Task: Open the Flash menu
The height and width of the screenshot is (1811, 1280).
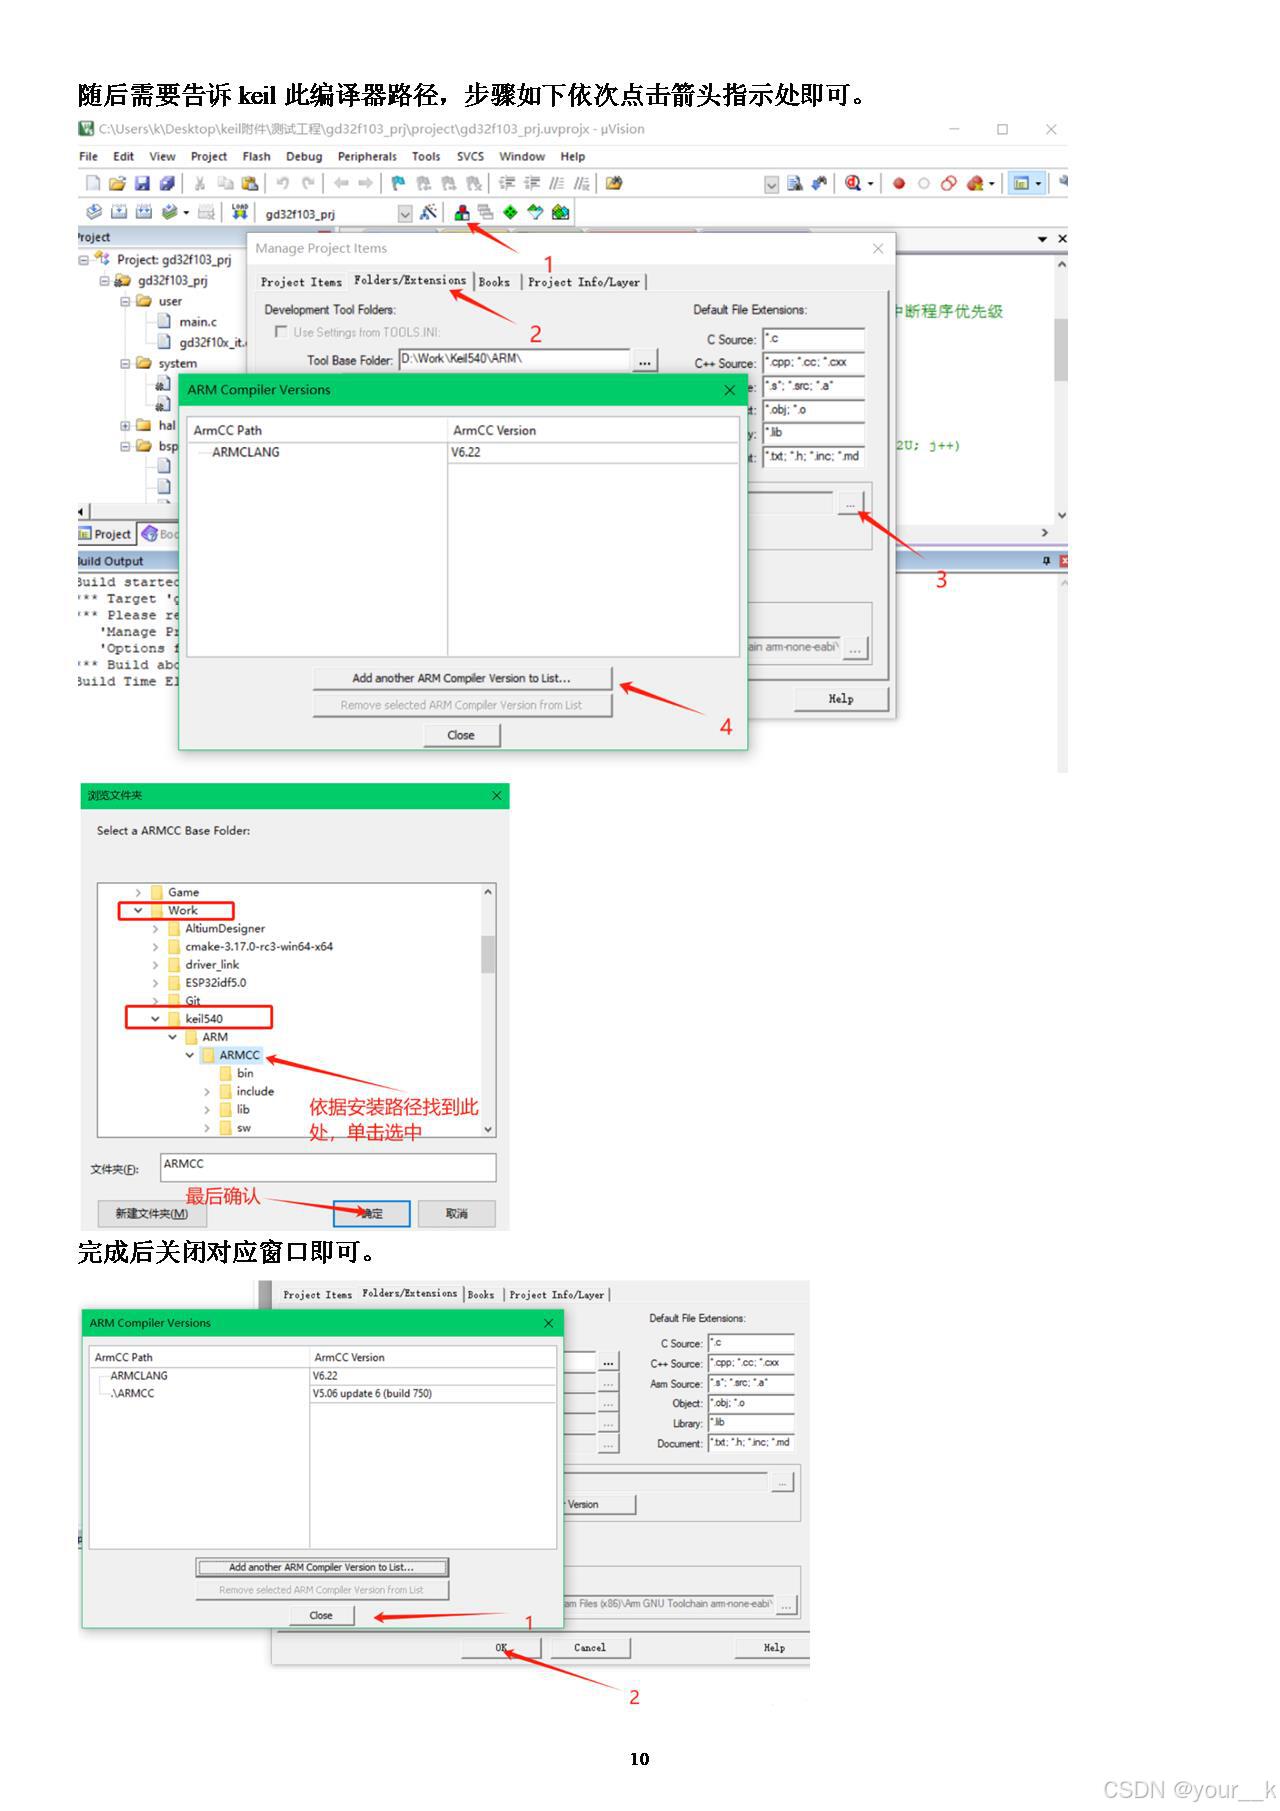Action: (256, 157)
